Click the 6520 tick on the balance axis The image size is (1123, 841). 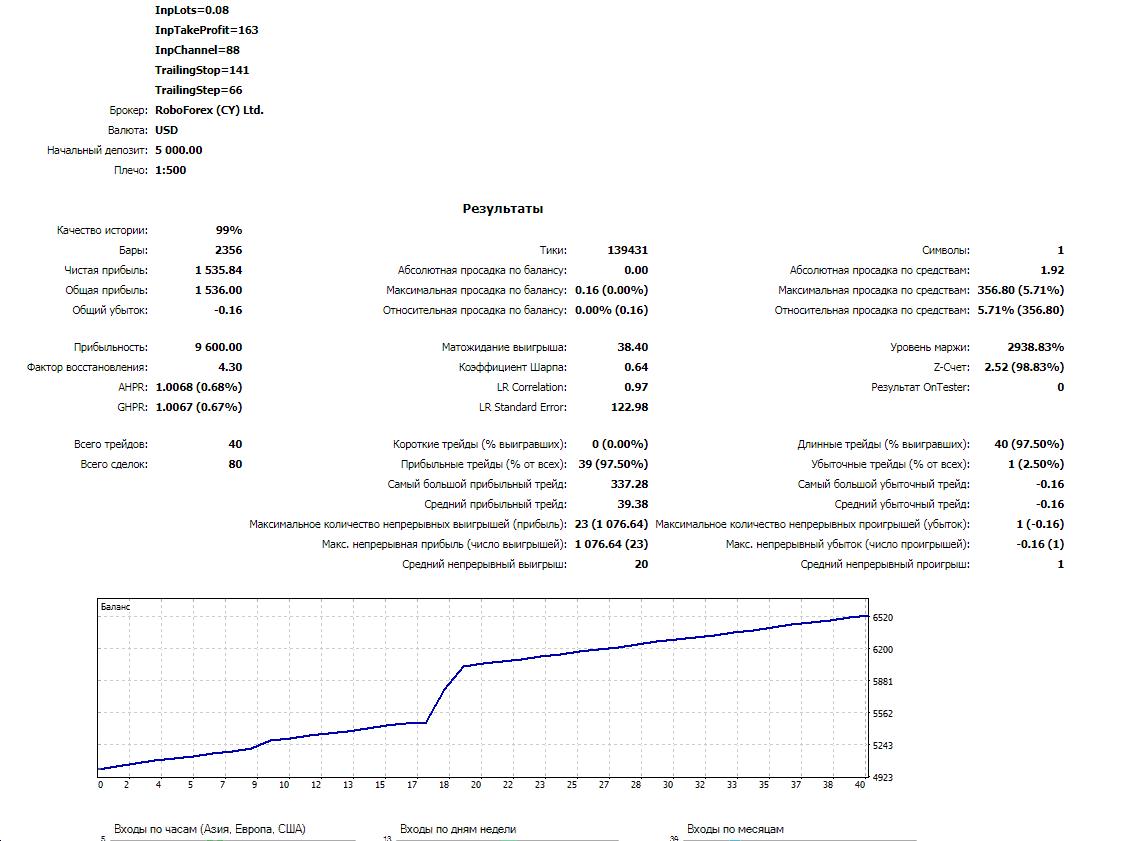[x=883, y=617]
